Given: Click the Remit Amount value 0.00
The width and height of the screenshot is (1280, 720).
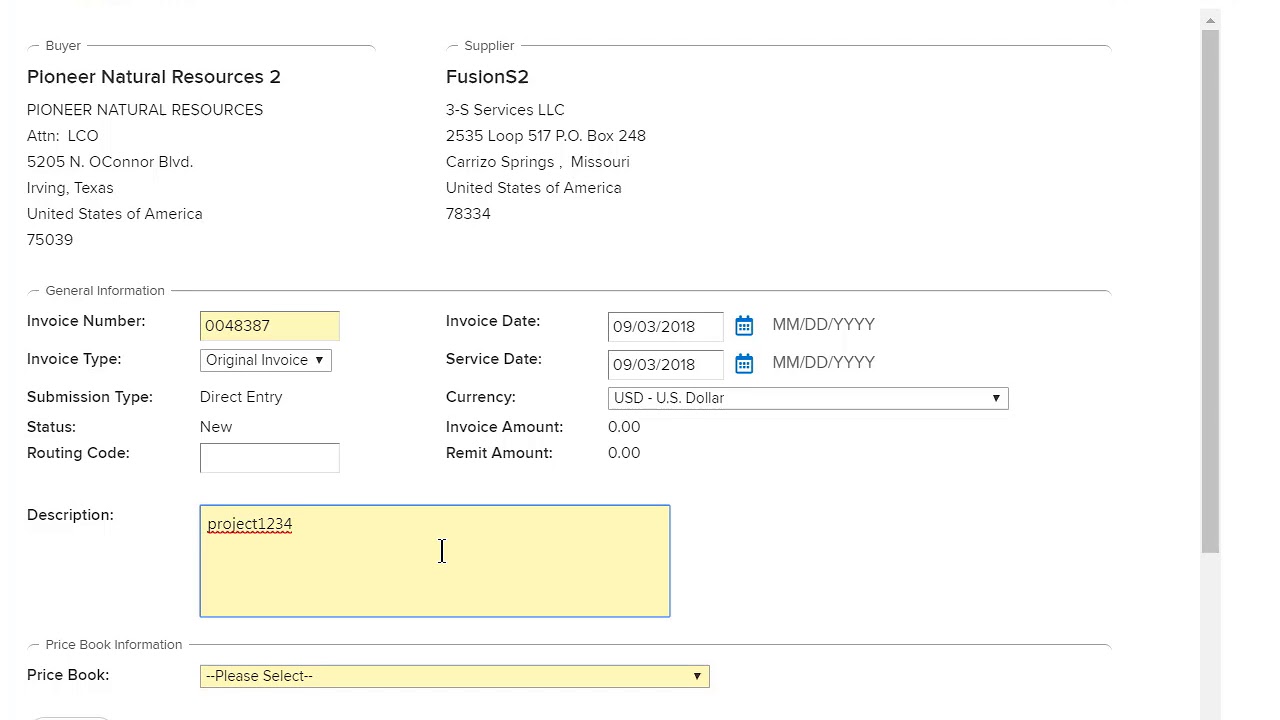Looking at the screenshot, I should 624,453.
